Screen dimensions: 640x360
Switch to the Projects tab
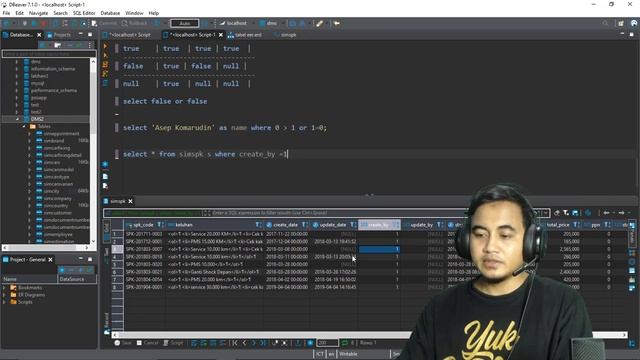58,35
